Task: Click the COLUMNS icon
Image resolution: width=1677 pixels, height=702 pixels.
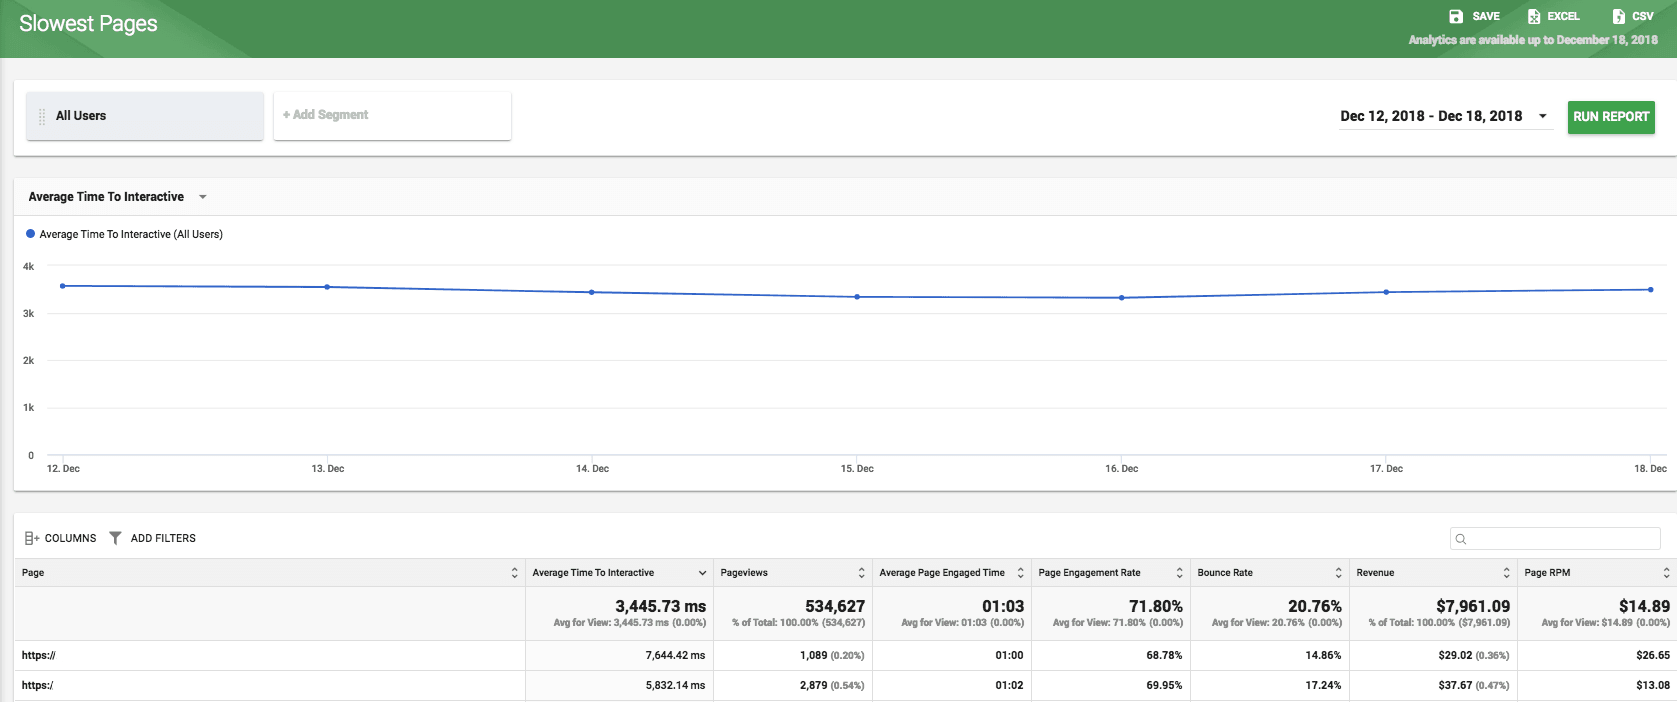Action: 32,538
